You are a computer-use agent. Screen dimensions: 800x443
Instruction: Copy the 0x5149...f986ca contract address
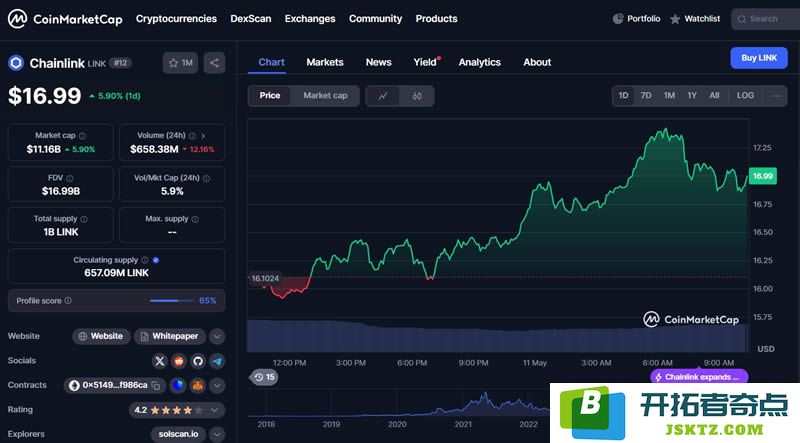tap(156, 385)
